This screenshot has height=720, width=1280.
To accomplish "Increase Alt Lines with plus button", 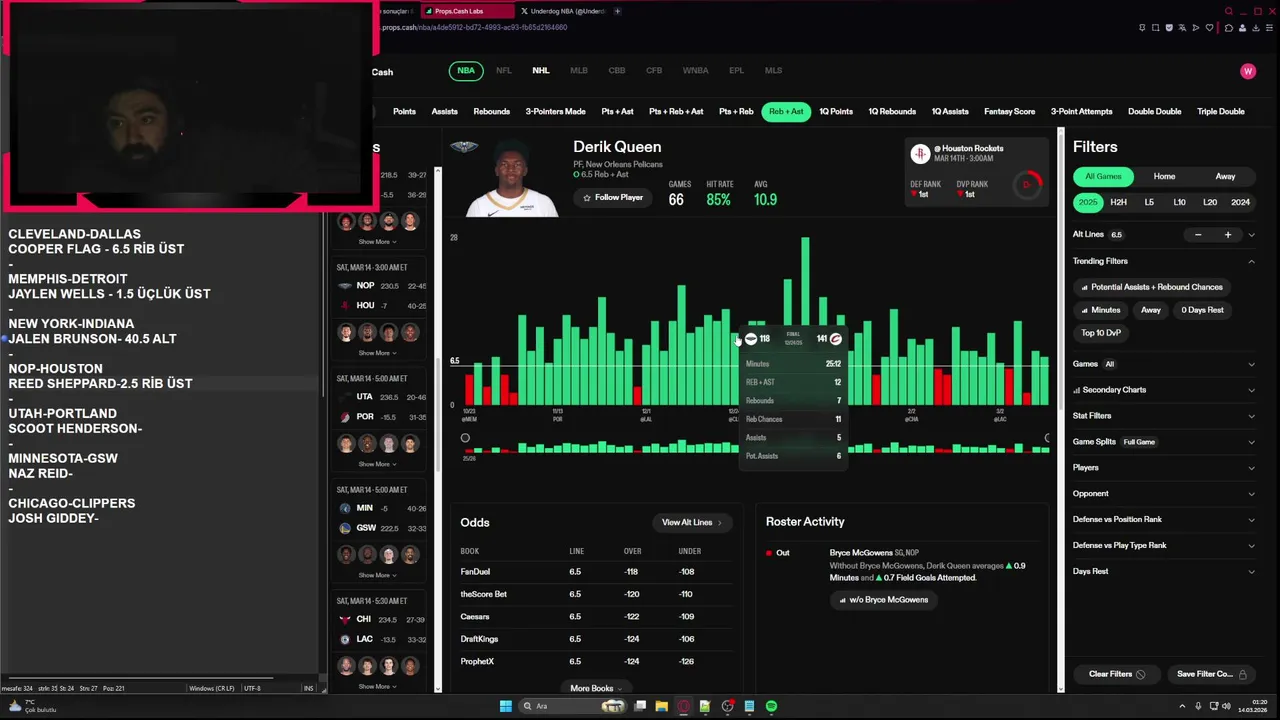I will point(1228,235).
